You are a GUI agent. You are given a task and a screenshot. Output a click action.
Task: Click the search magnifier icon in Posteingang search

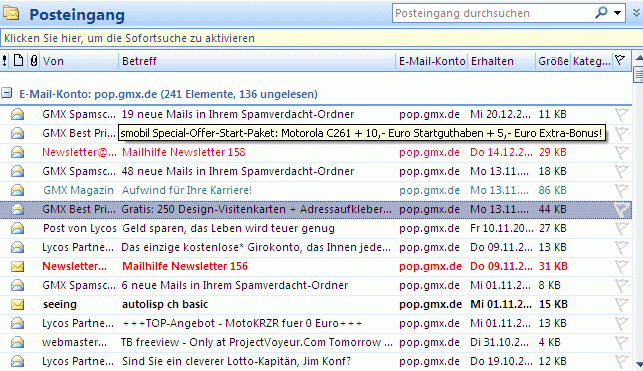coord(601,13)
